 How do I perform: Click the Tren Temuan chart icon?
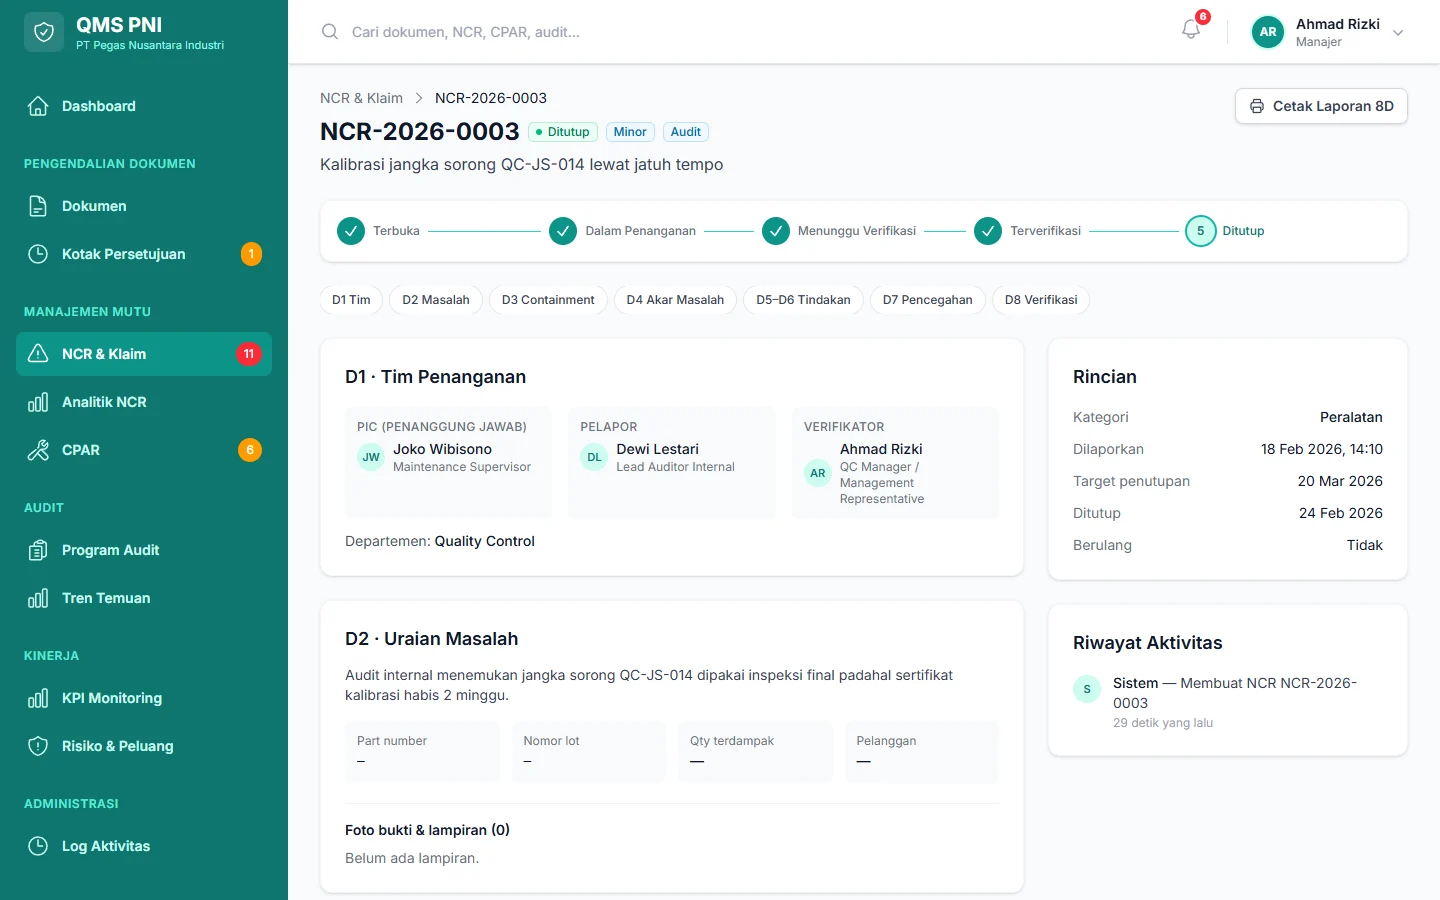(38, 598)
